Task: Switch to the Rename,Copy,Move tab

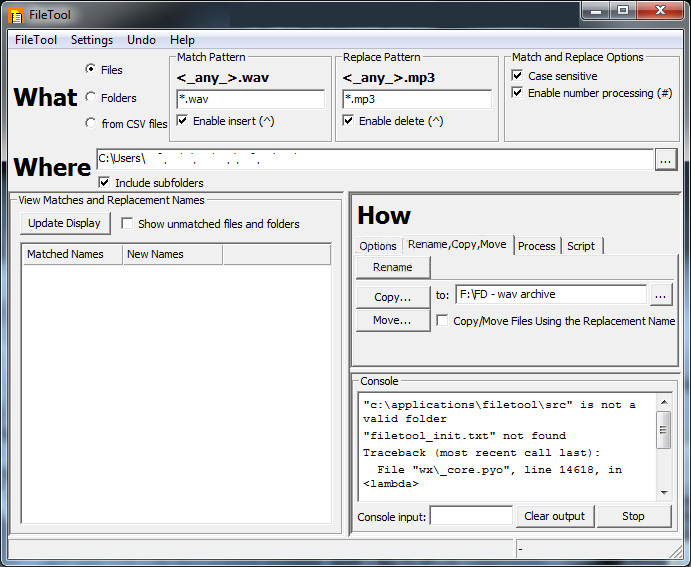Action: (x=457, y=245)
